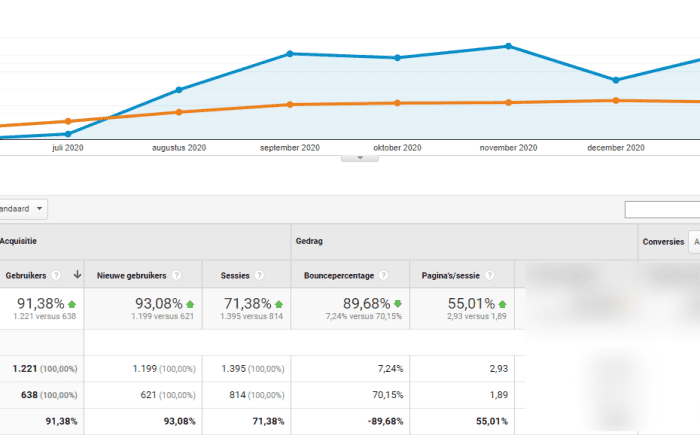Click green up arrow beside 91,38%
The width and height of the screenshot is (700, 435).
click(x=71, y=303)
